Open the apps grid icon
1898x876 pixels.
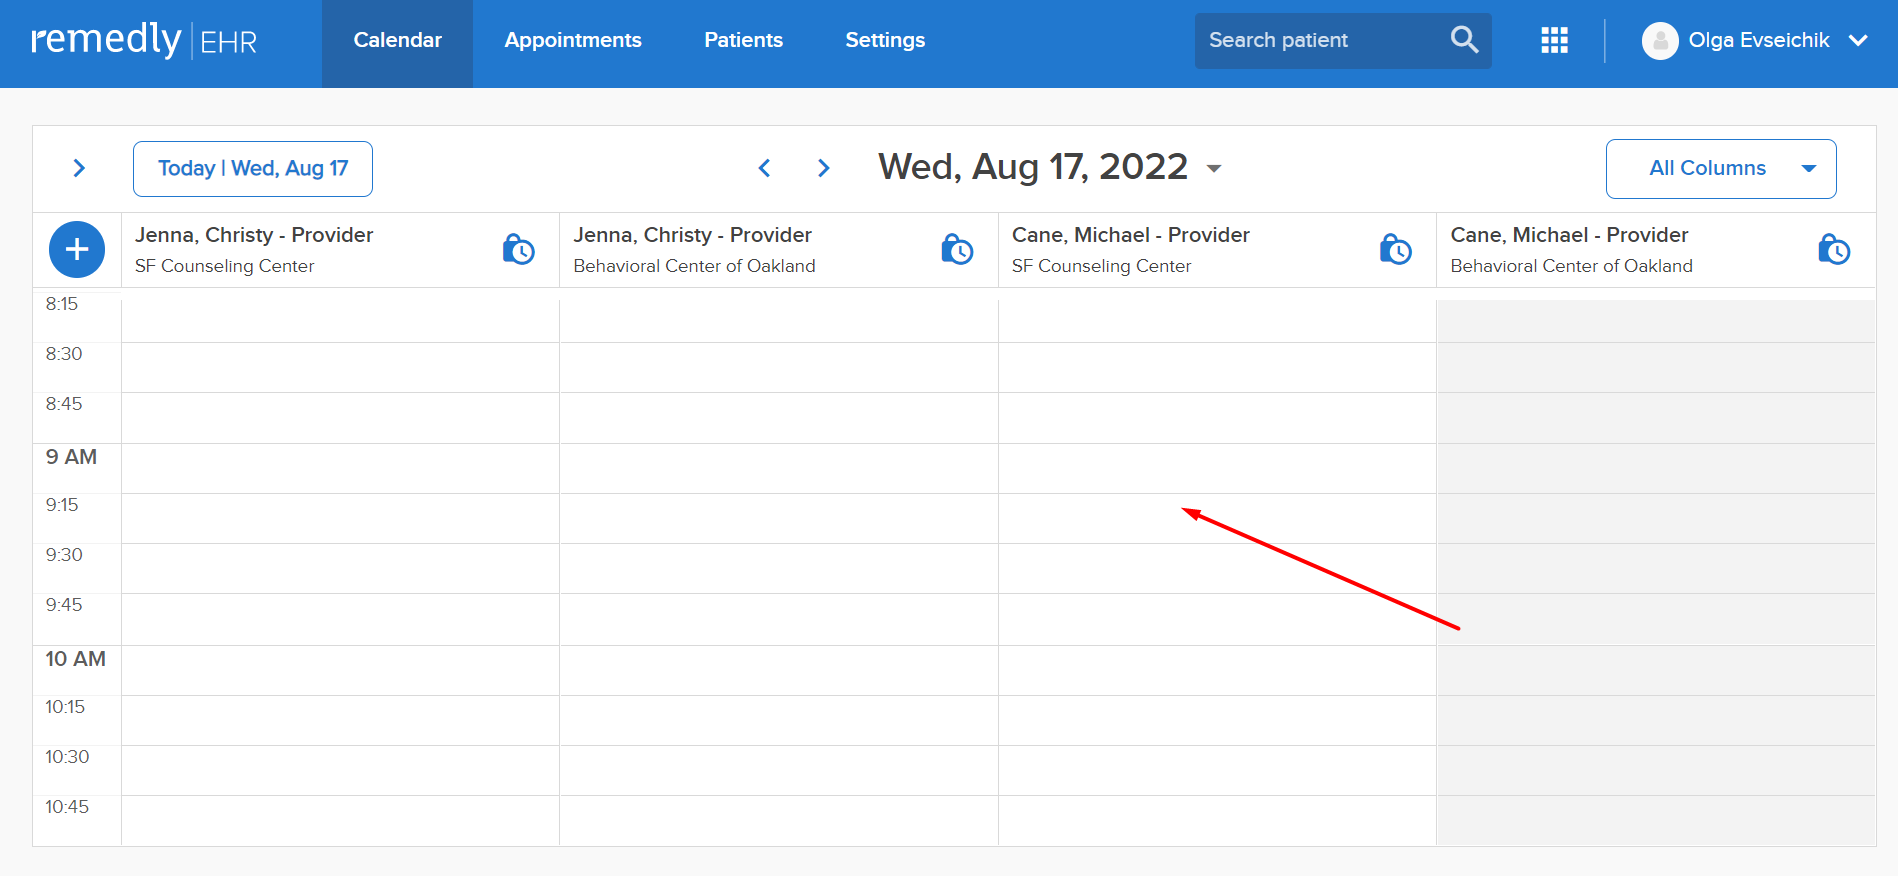[x=1554, y=40]
